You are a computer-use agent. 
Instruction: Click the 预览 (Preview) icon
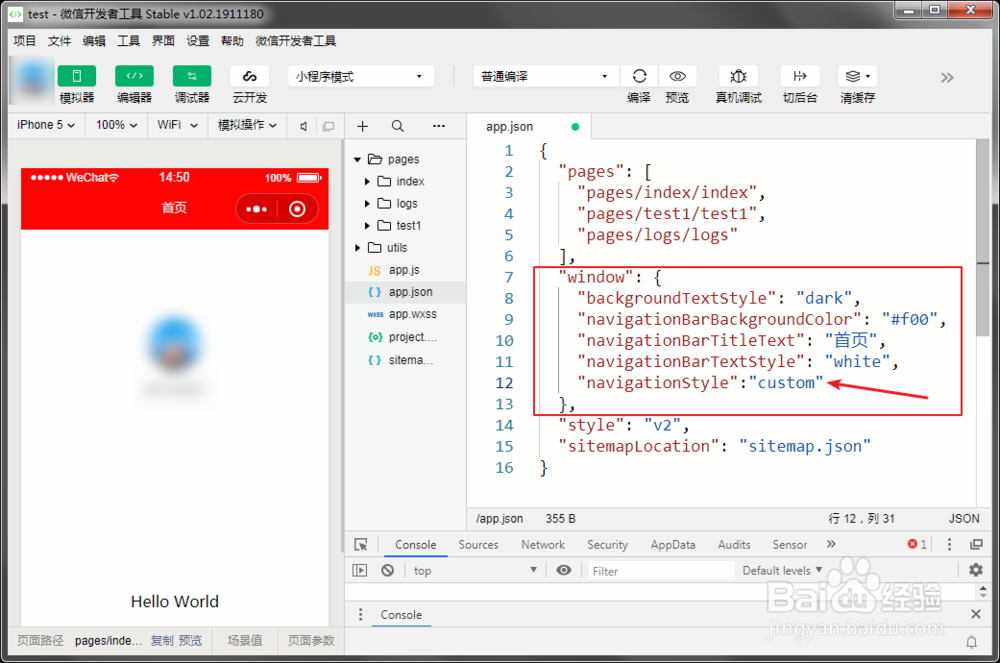pyautogui.click(x=678, y=76)
